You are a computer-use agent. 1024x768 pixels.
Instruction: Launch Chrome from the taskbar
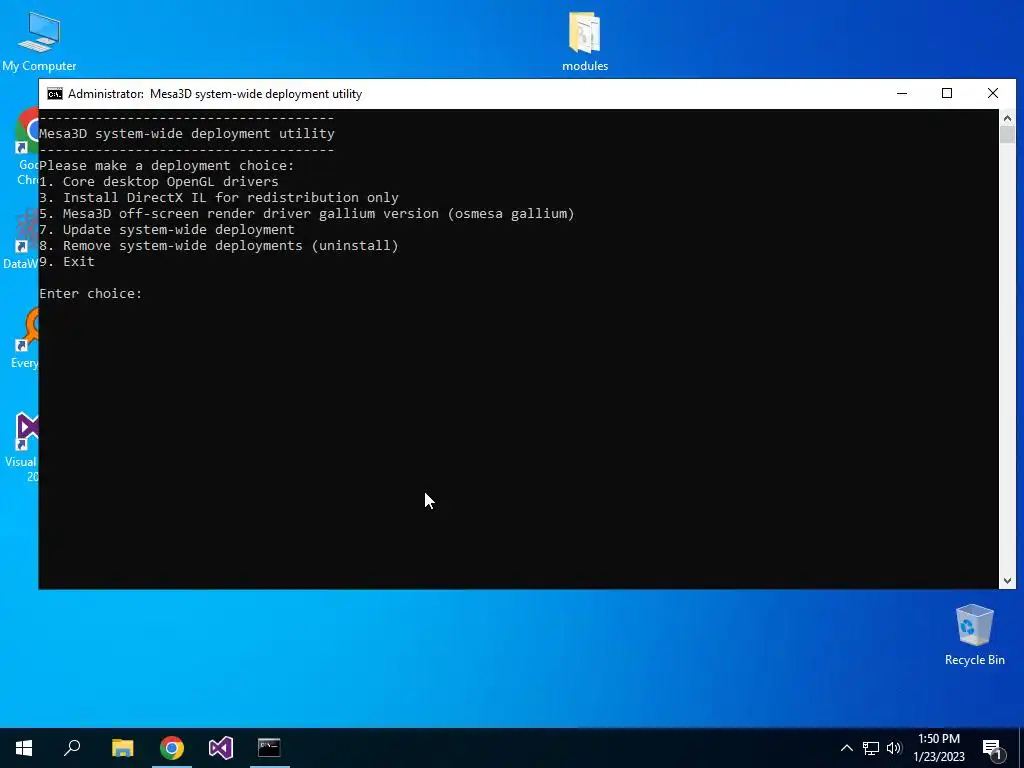[x=172, y=748]
